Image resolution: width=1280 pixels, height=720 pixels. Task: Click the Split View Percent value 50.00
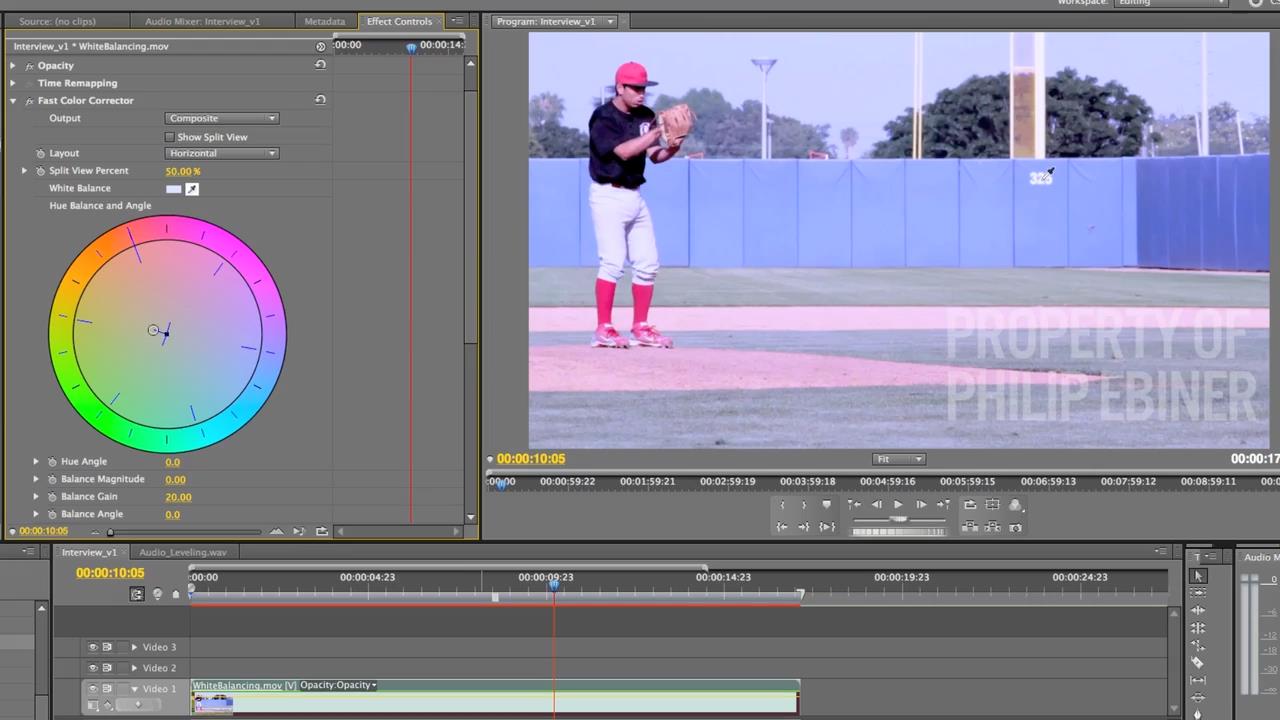[x=182, y=171]
